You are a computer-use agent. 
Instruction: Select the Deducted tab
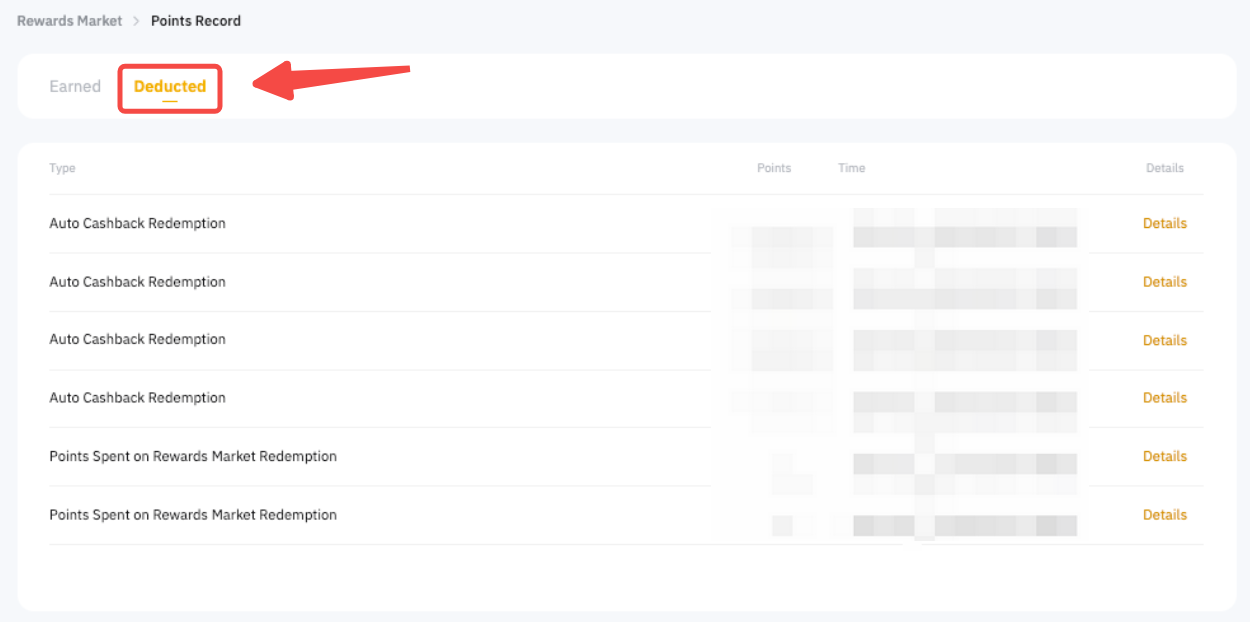[170, 87]
